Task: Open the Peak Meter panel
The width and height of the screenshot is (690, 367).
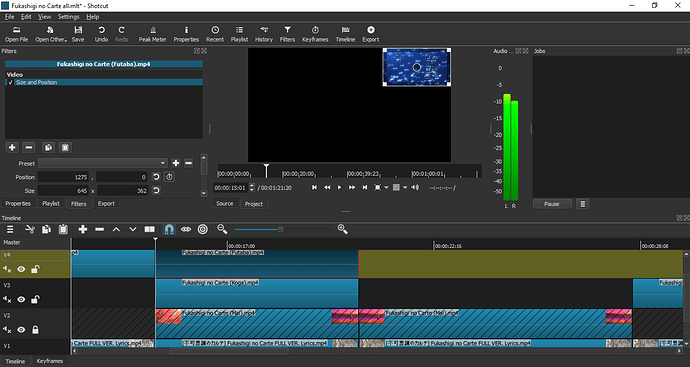Action: pos(153,34)
